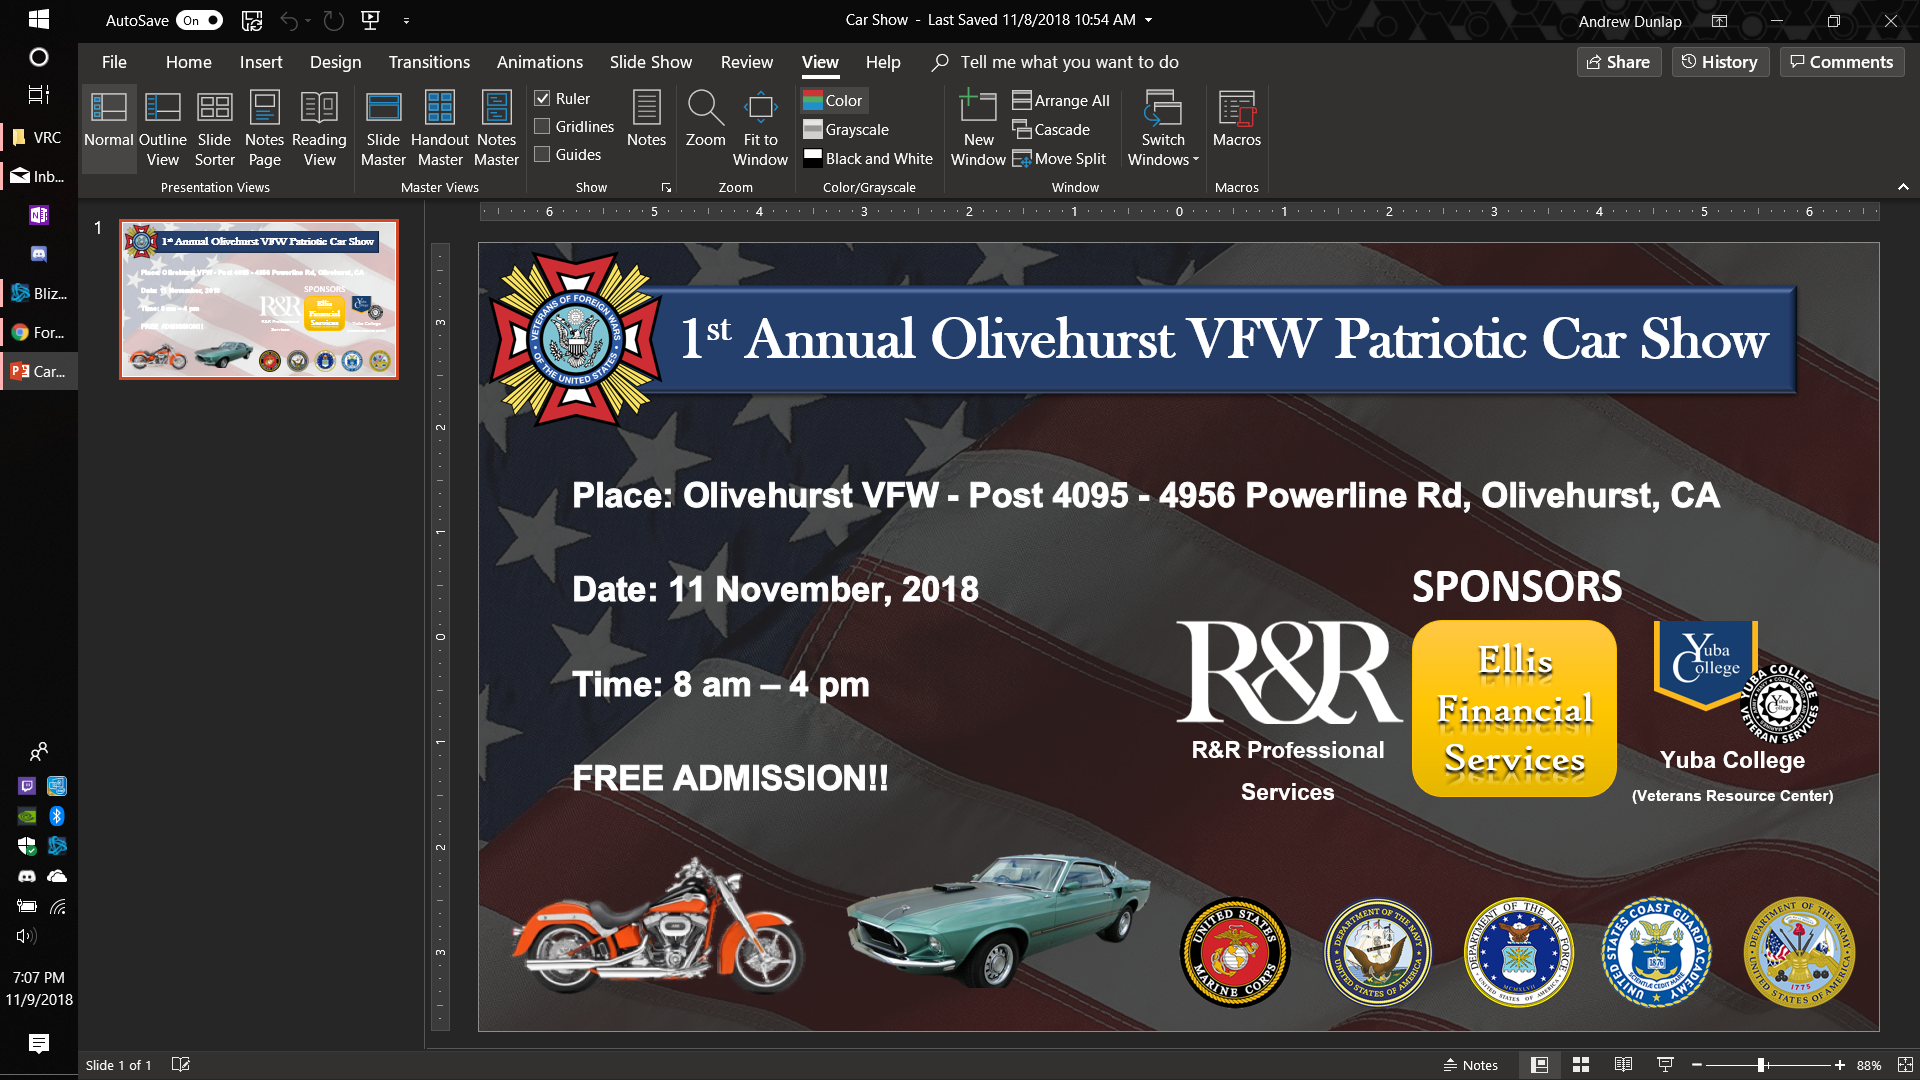Toggle AutoSave off
Viewport: 1920px width, 1080px height.
199,20
